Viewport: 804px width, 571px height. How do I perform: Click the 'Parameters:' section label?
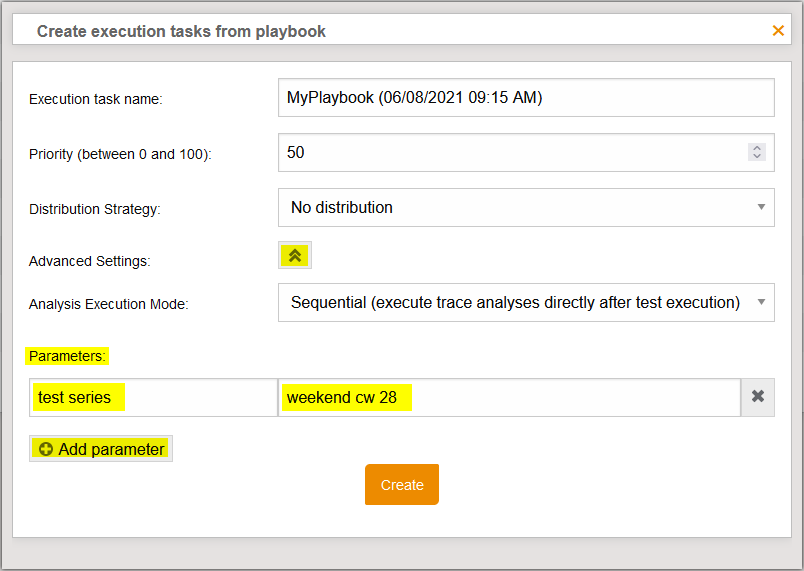click(68, 356)
